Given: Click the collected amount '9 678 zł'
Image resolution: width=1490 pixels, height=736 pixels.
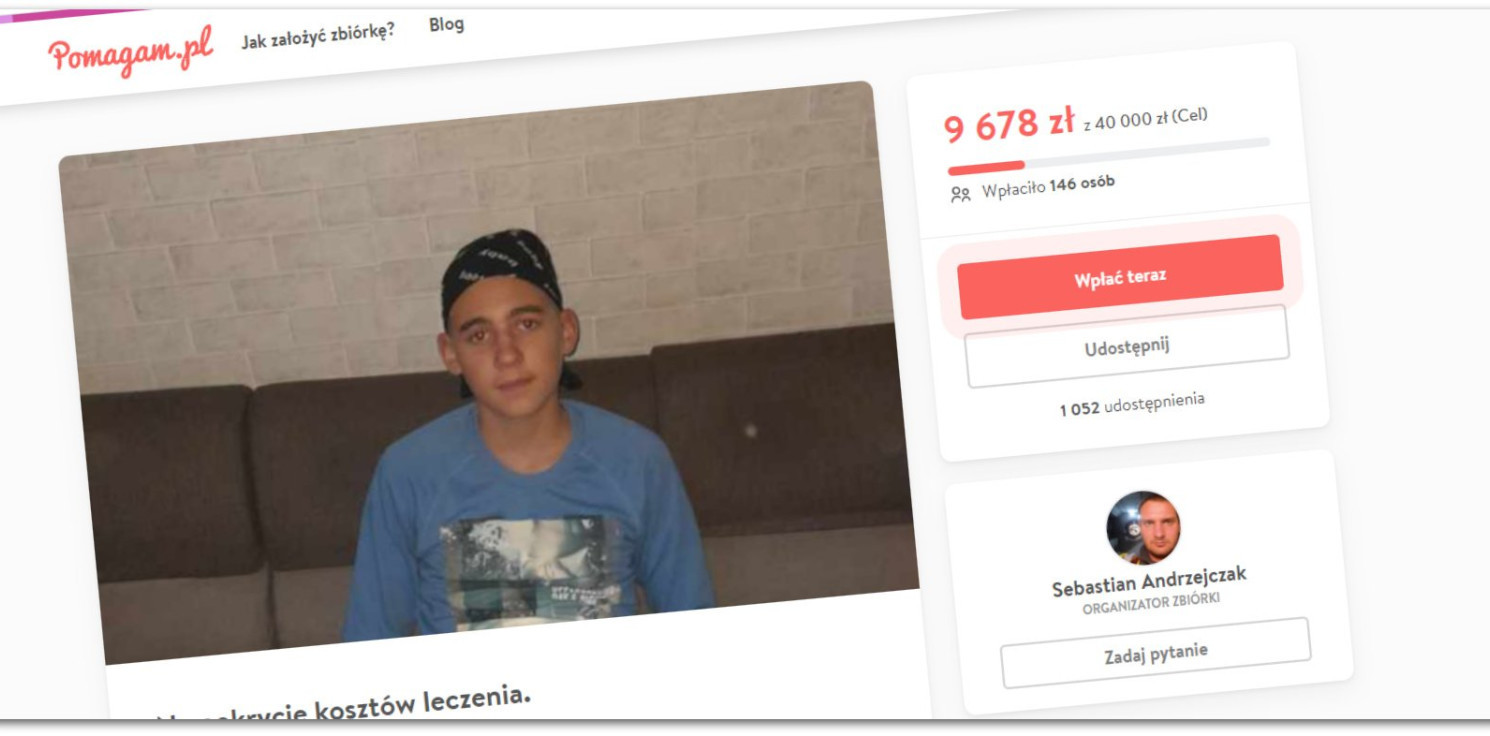Looking at the screenshot, I should (1009, 126).
